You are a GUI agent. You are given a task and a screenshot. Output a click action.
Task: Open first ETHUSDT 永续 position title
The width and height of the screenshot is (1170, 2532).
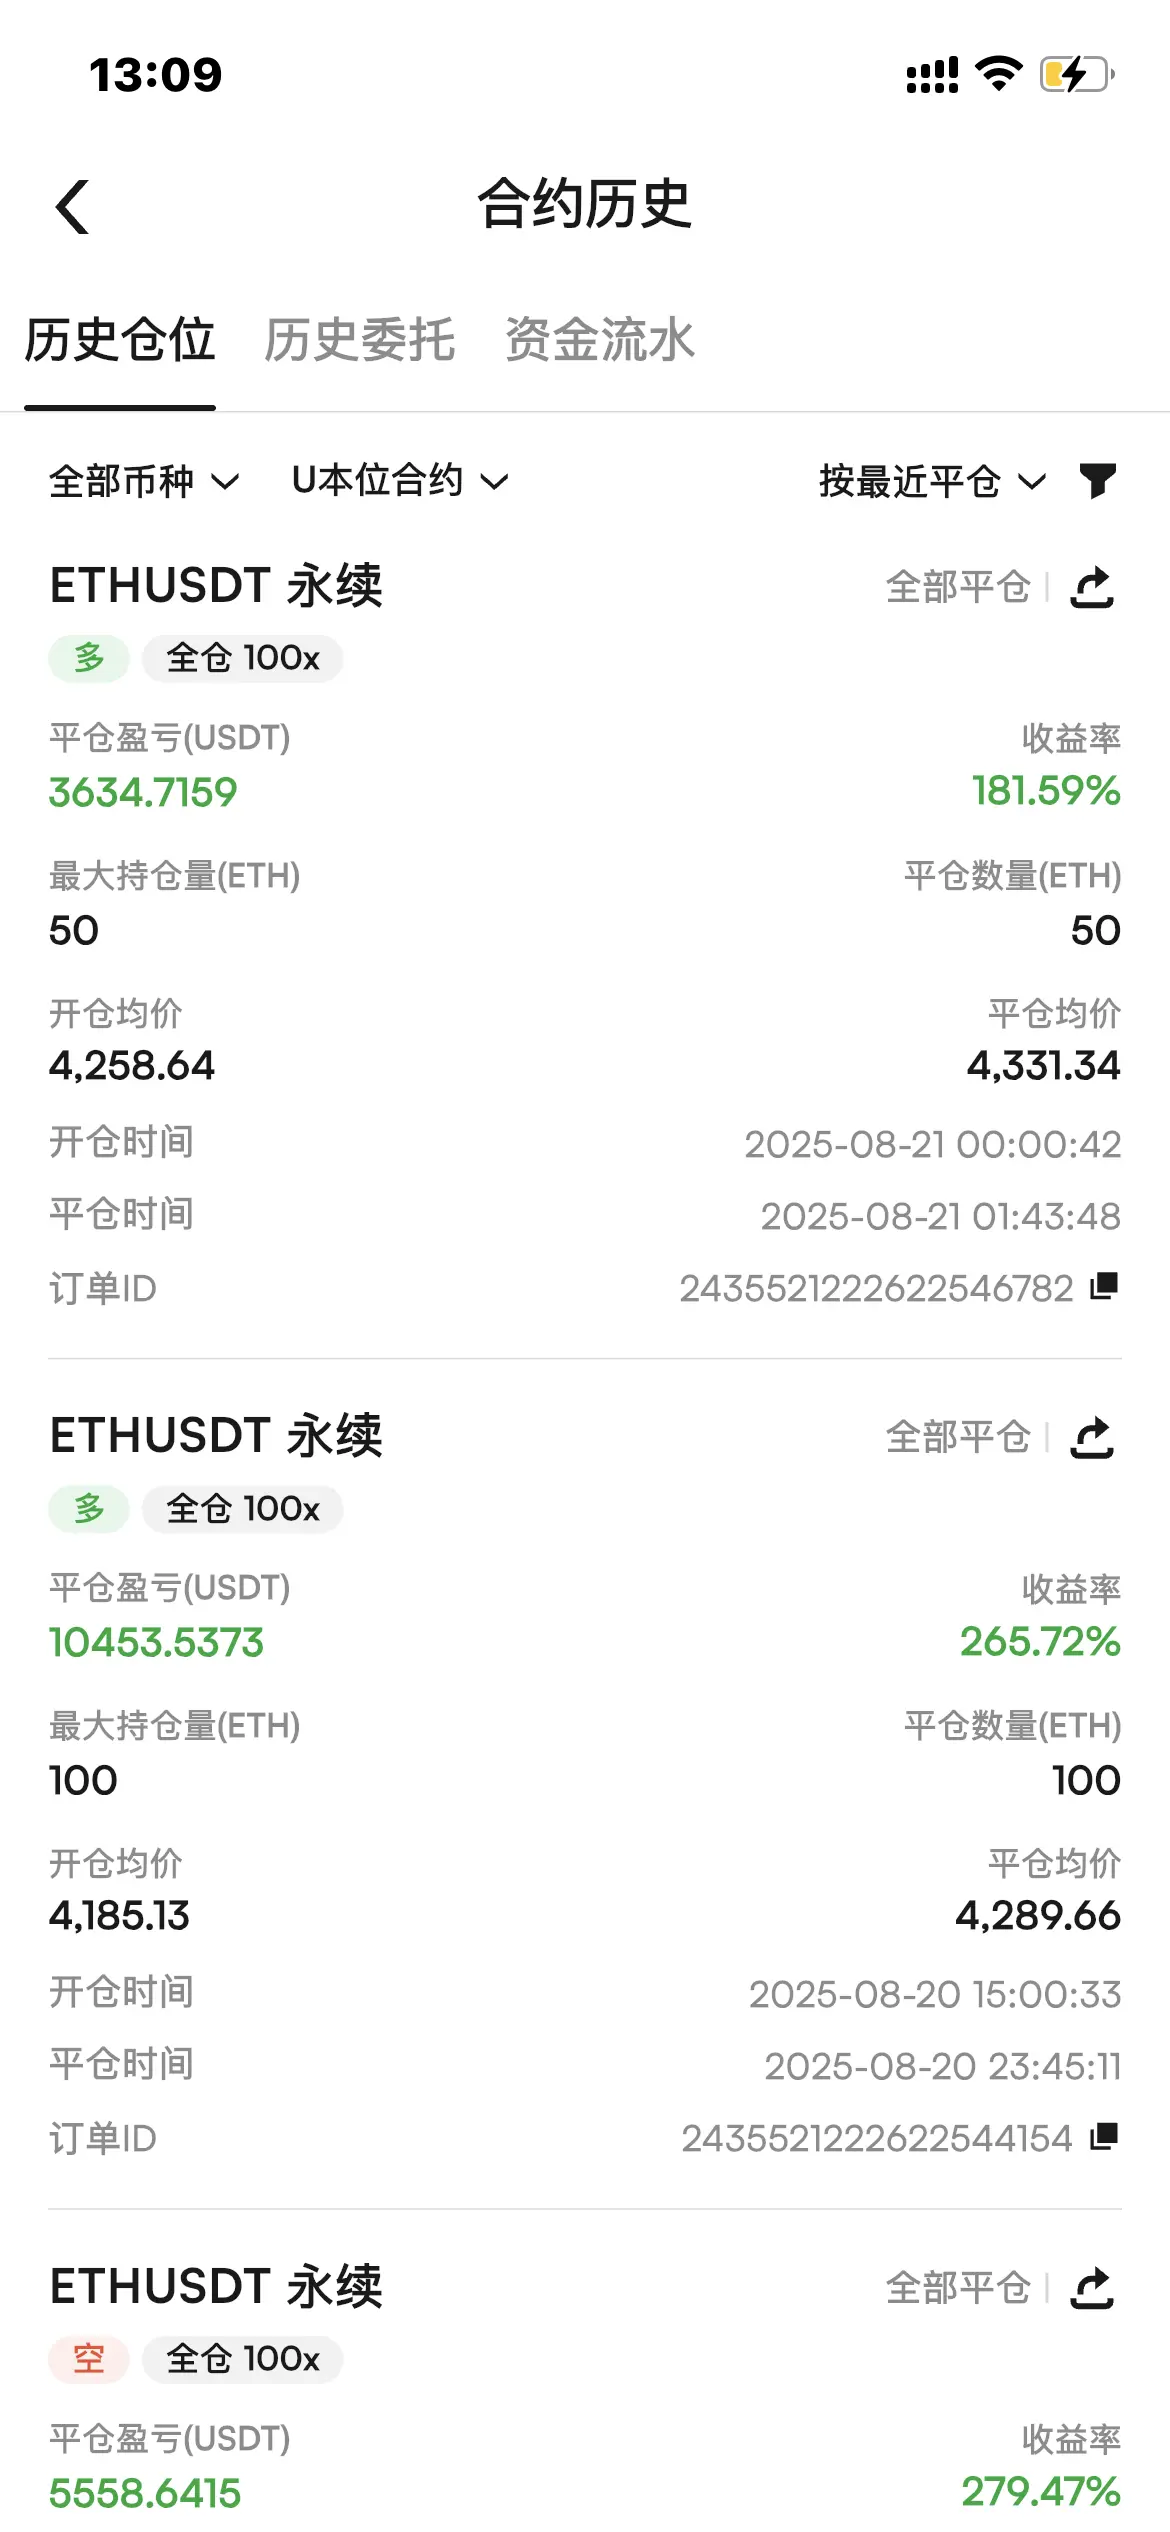(216, 585)
